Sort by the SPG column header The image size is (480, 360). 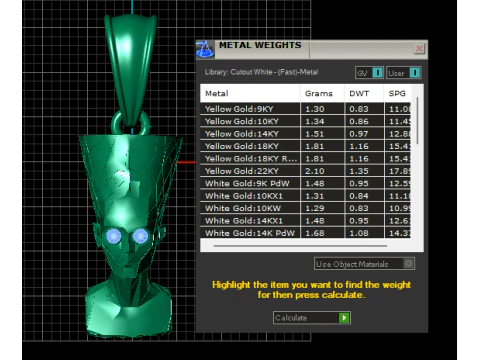(397, 93)
